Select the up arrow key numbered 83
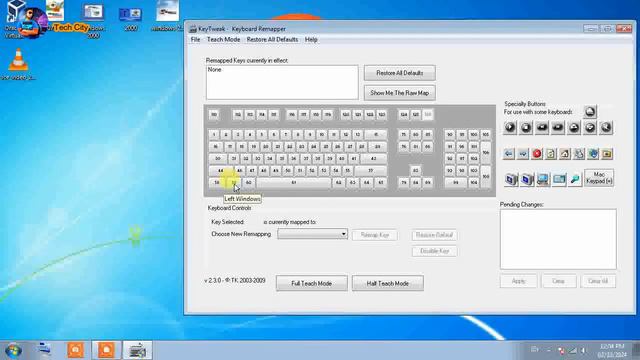This screenshot has width=640, height=360. [416, 171]
